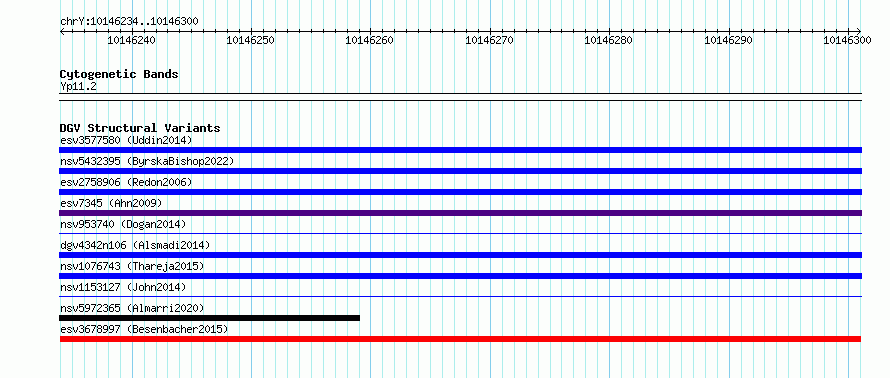Click ruler position 10146290
This screenshot has height=378, width=890.
pyautogui.click(x=728, y=40)
